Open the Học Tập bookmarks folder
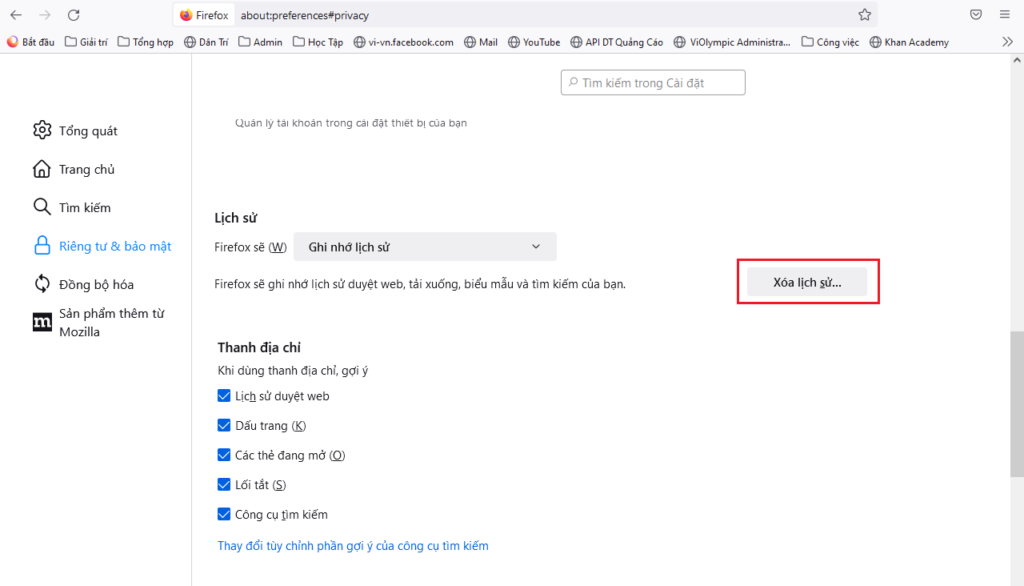The width and height of the screenshot is (1024, 586). click(x=318, y=42)
